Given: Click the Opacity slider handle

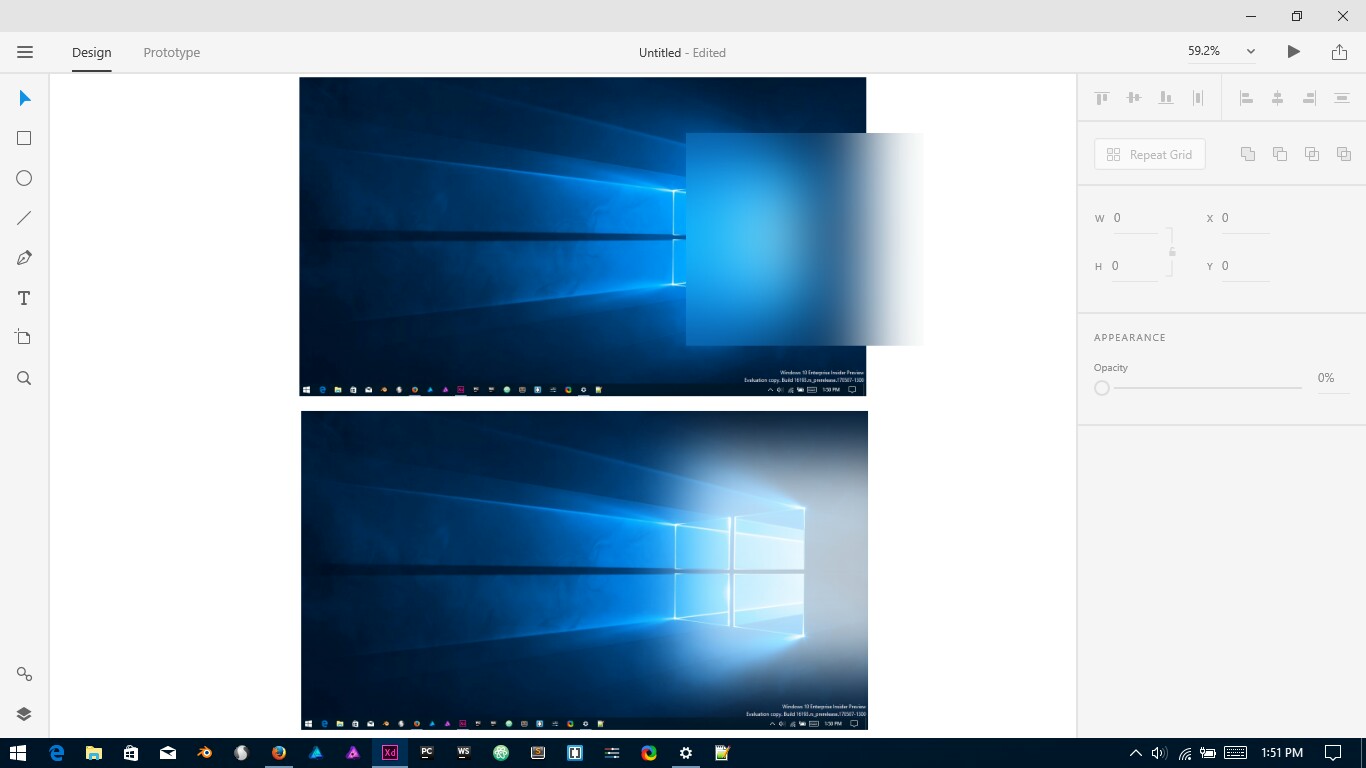Looking at the screenshot, I should (x=1102, y=388).
